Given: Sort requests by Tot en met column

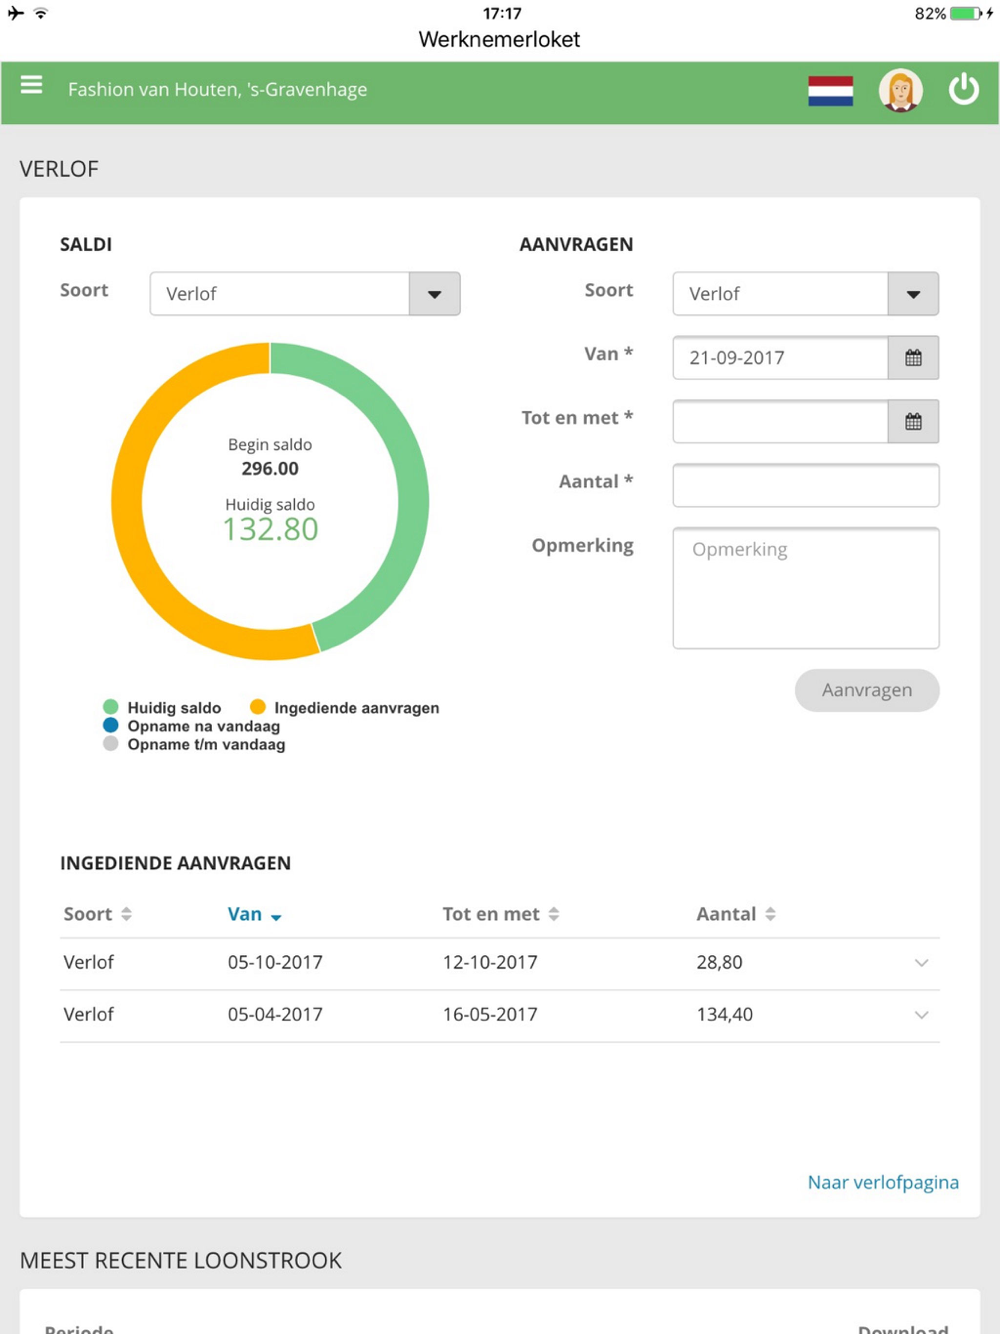Looking at the screenshot, I should [501, 914].
